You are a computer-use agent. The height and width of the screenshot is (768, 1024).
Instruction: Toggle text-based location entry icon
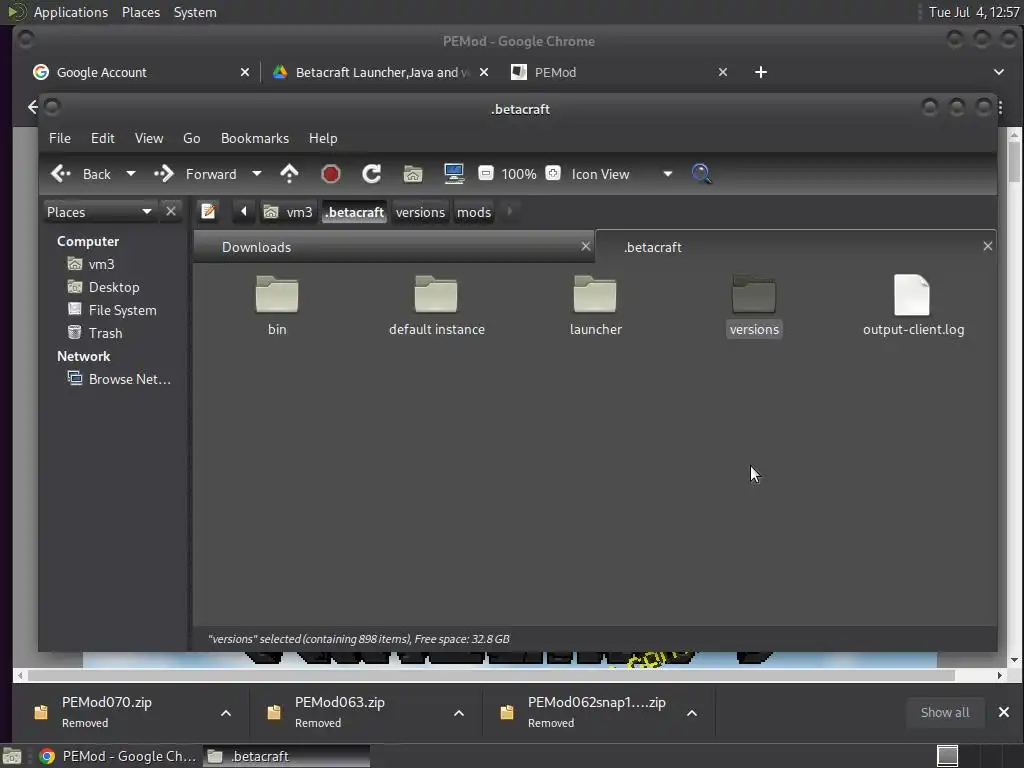tap(209, 212)
